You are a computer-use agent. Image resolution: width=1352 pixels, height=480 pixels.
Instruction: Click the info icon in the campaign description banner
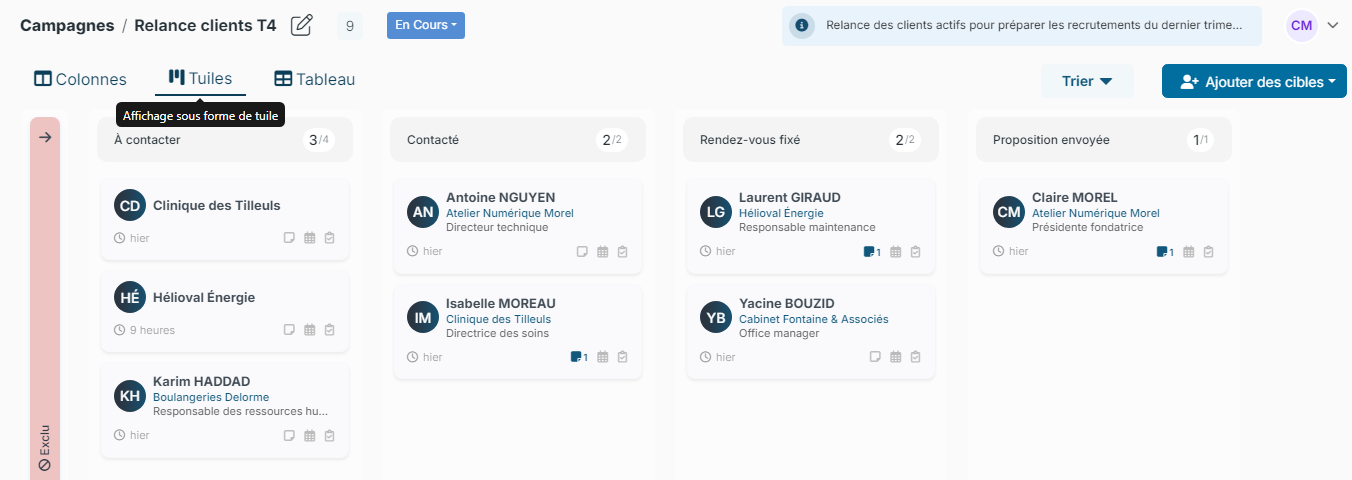click(801, 26)
